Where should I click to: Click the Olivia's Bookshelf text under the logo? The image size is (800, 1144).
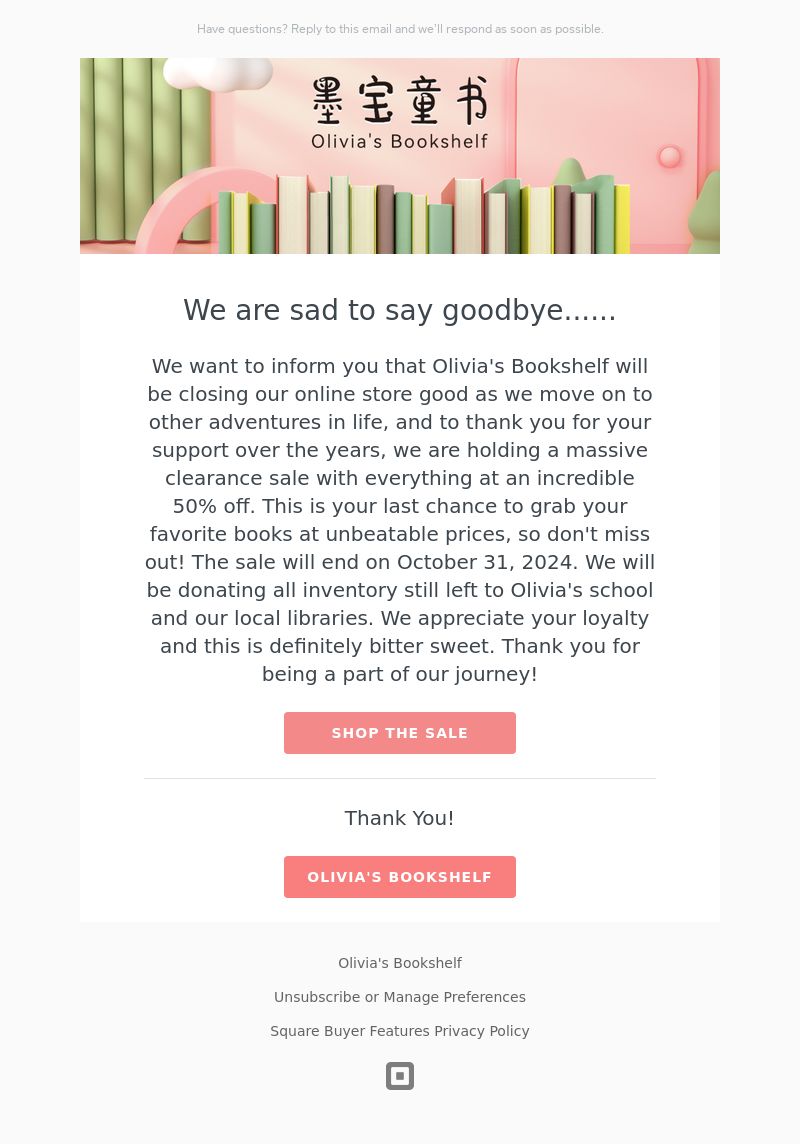tap(400, 142)
